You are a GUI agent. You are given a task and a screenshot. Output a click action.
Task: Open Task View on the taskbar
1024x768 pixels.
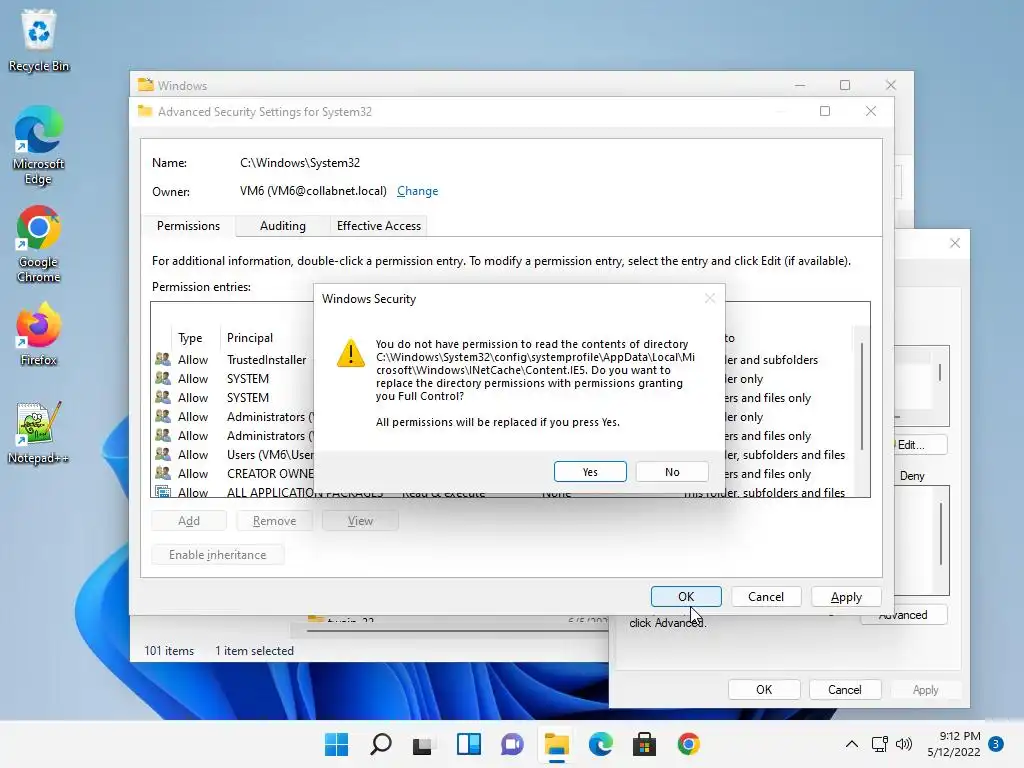[x=424, y=744]
